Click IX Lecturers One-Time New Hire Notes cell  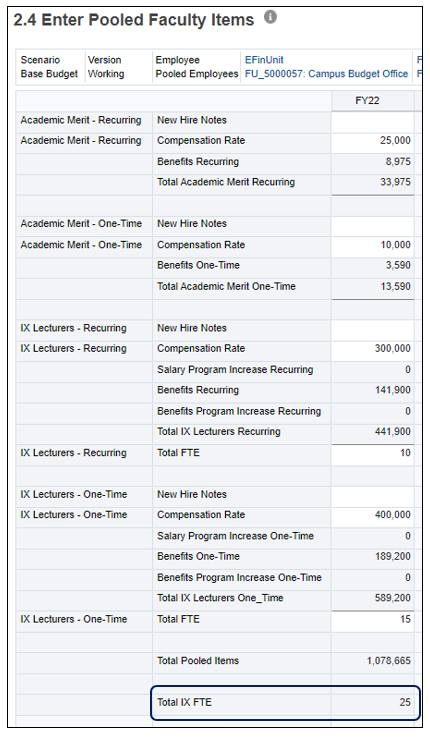(x=373, y=494)
